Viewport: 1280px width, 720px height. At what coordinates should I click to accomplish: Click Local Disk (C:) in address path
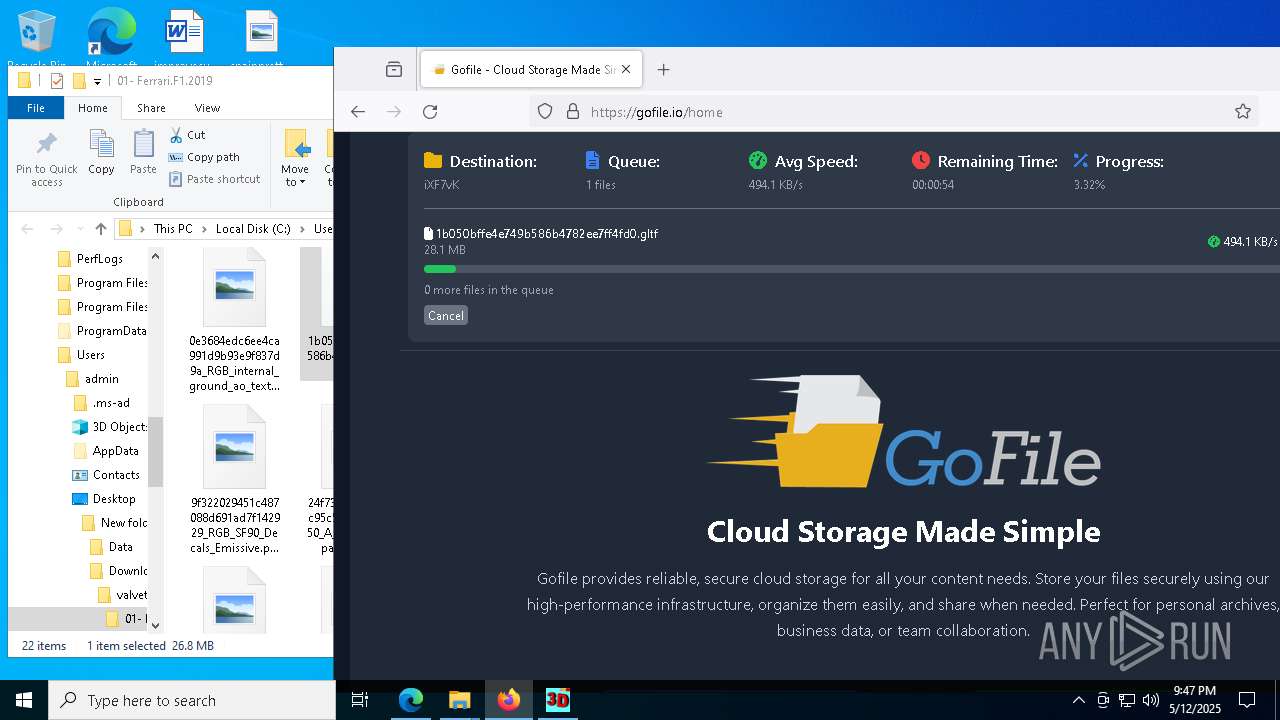click(x=253, y=229)
